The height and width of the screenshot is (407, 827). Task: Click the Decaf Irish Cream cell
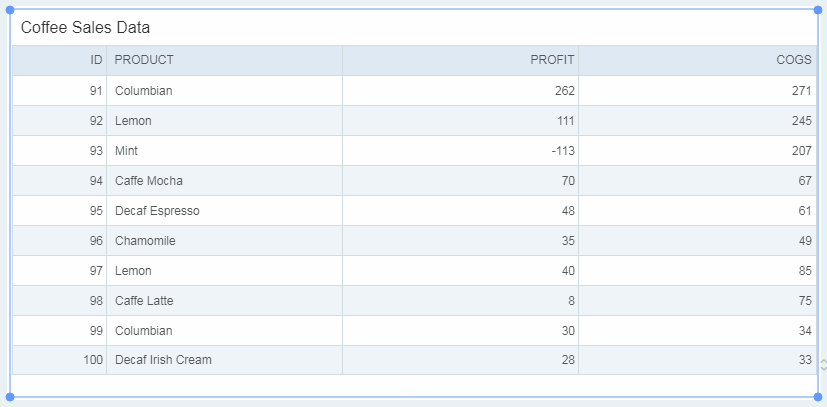point(224,360)
